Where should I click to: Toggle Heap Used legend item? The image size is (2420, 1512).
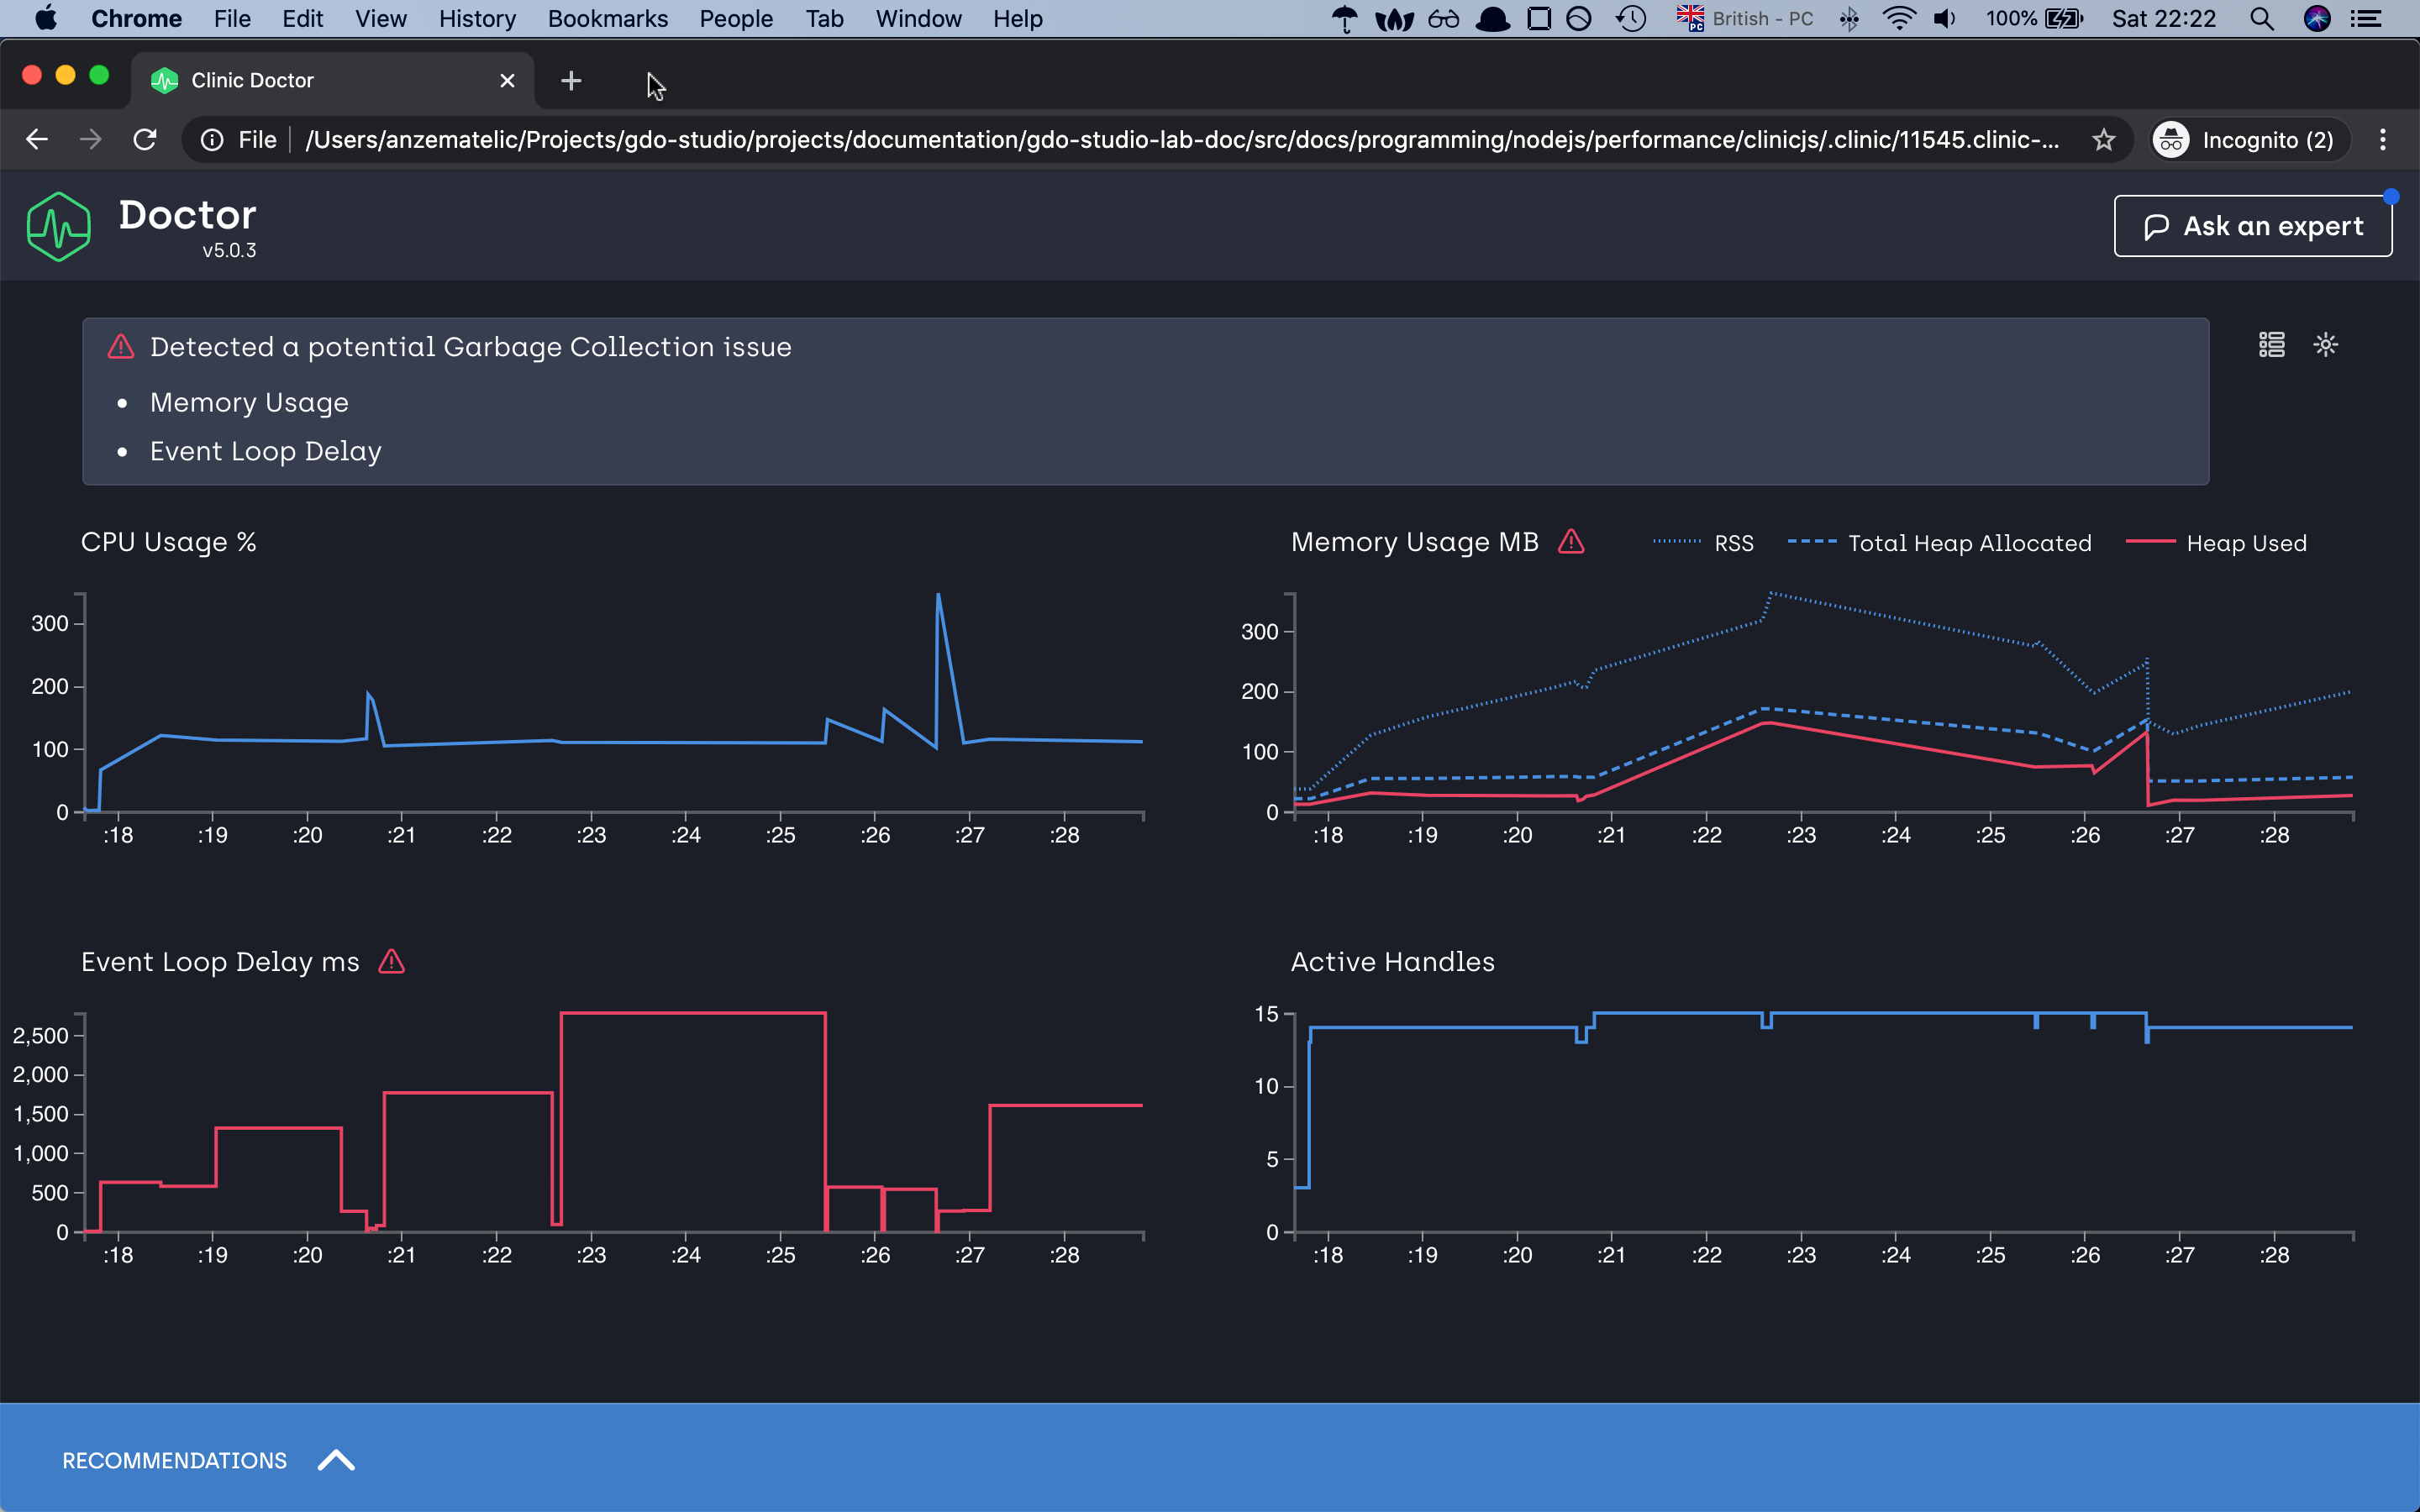click(x=2245, y=543)
